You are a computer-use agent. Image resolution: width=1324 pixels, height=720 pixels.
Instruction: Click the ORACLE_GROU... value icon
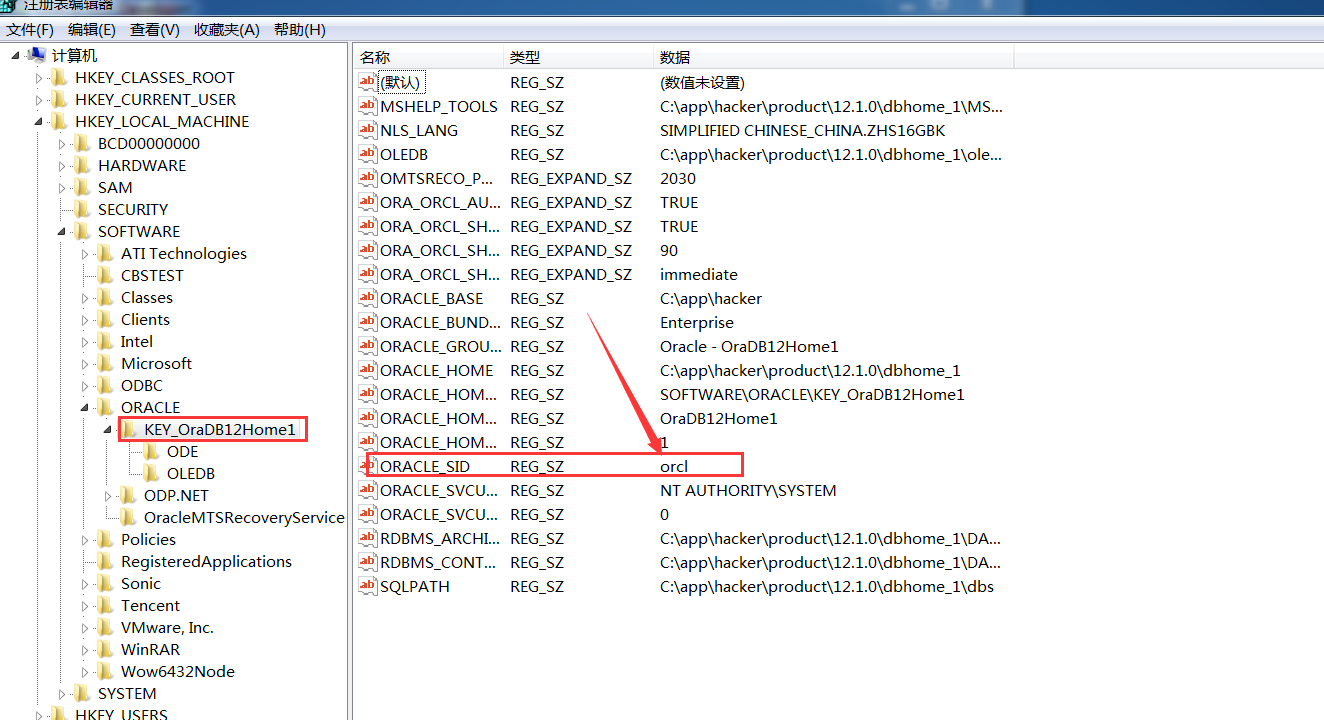(x=368, y=346)
